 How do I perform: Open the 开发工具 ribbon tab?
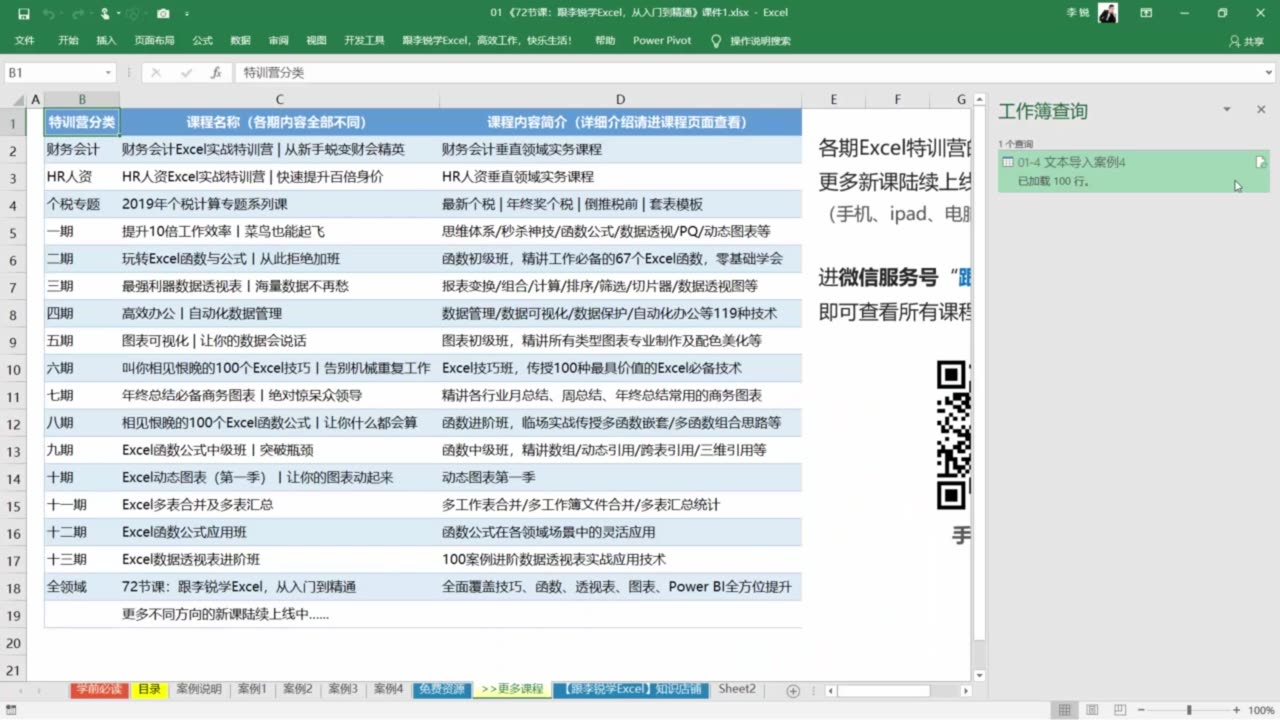(x=364, y=41)
